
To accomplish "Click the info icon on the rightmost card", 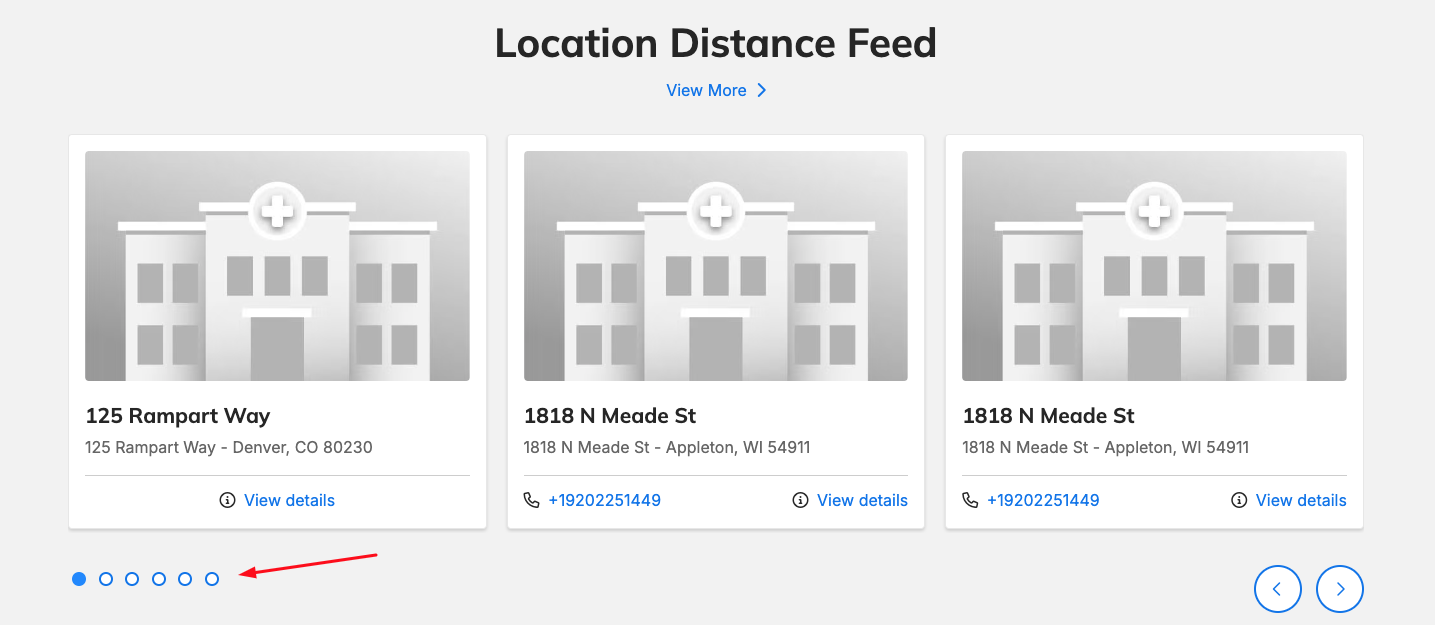I will coord(1239,500).
